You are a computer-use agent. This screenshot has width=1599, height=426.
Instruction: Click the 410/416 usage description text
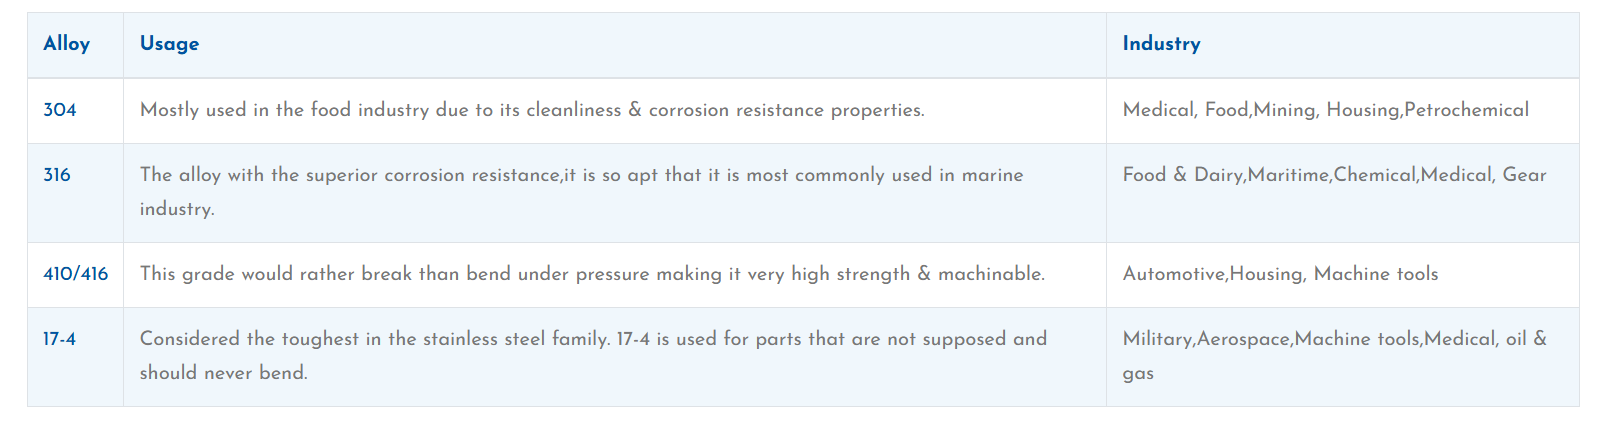click(592, 274)
